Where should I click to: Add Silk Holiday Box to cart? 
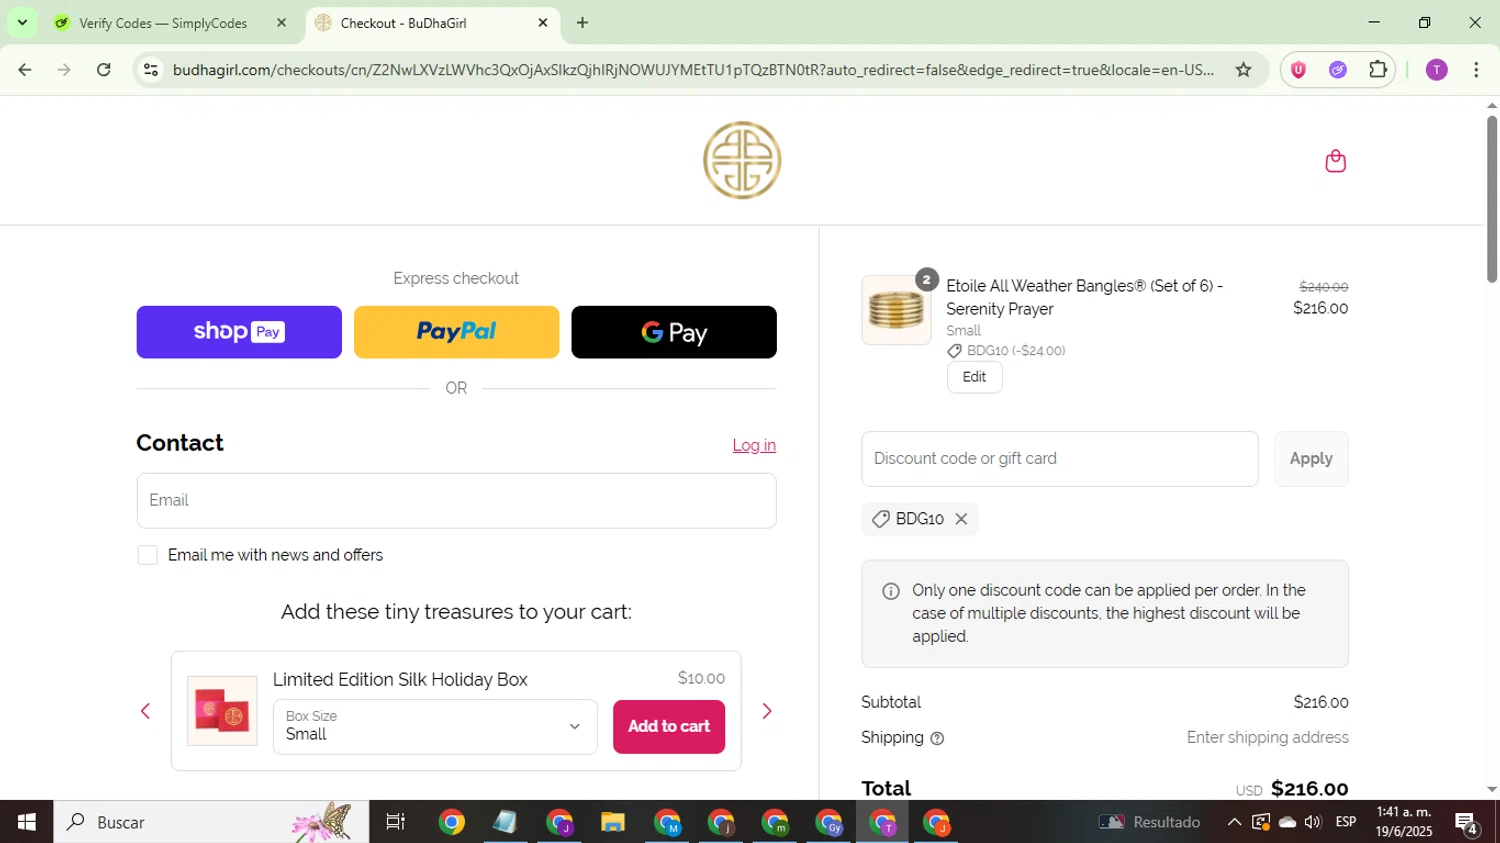[x=669, y=727]
